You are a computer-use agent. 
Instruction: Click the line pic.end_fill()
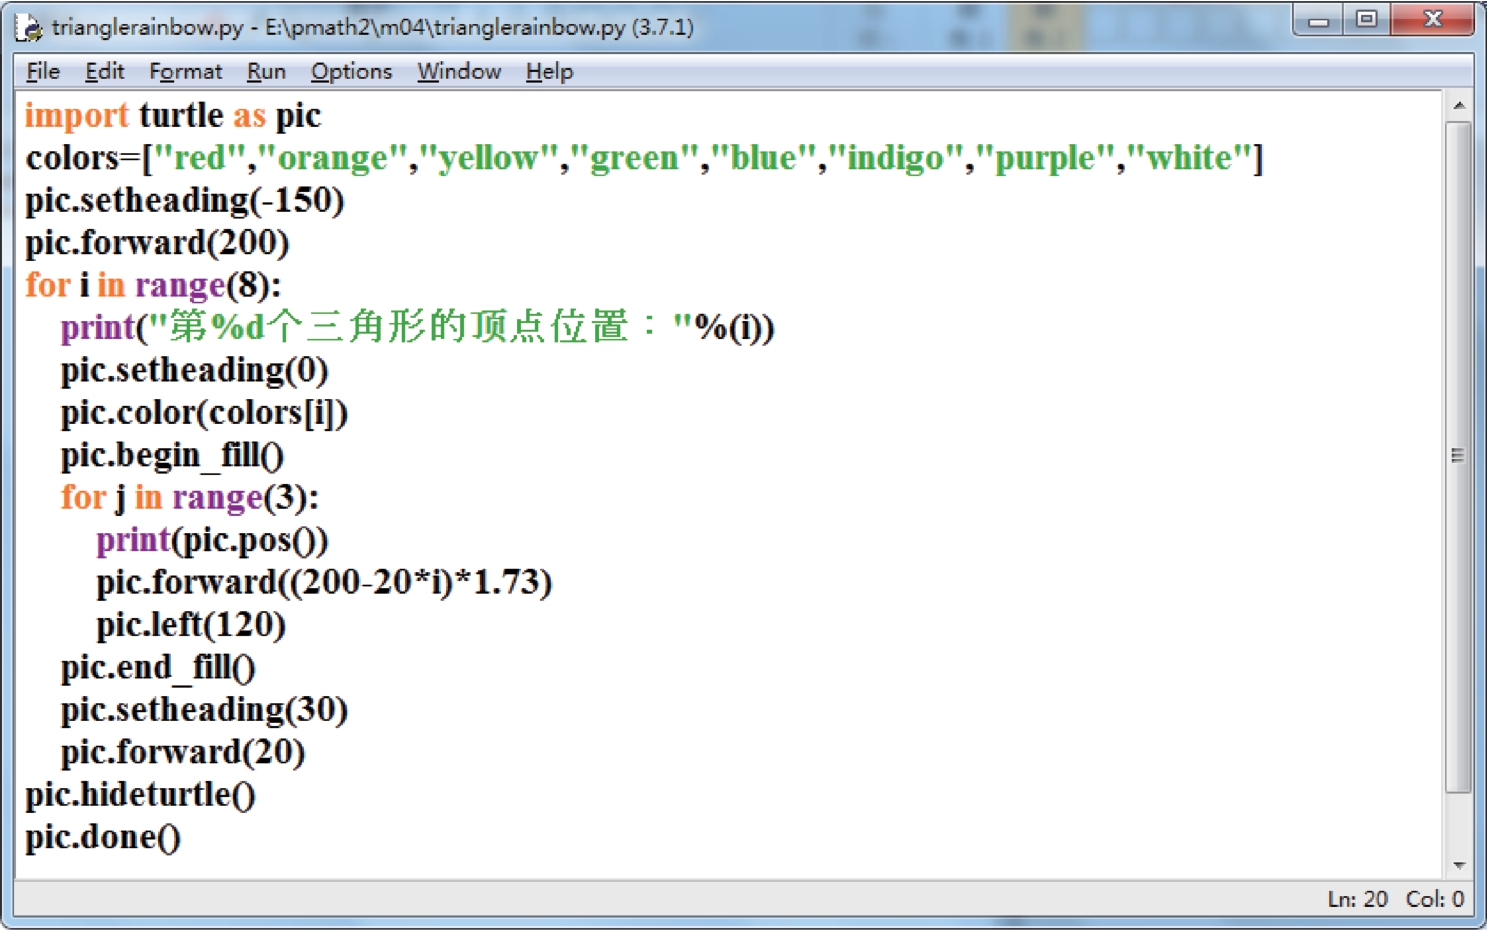click(x=158, y=667)
